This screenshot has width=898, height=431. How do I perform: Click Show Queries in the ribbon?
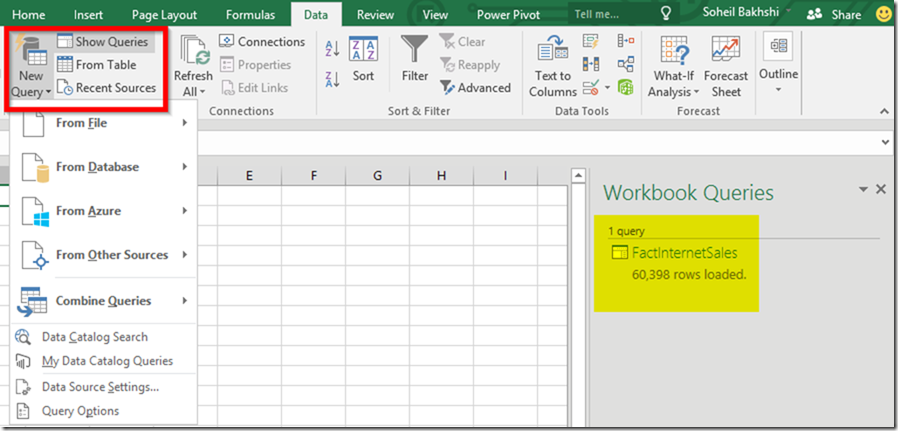(x=105, y=42)
